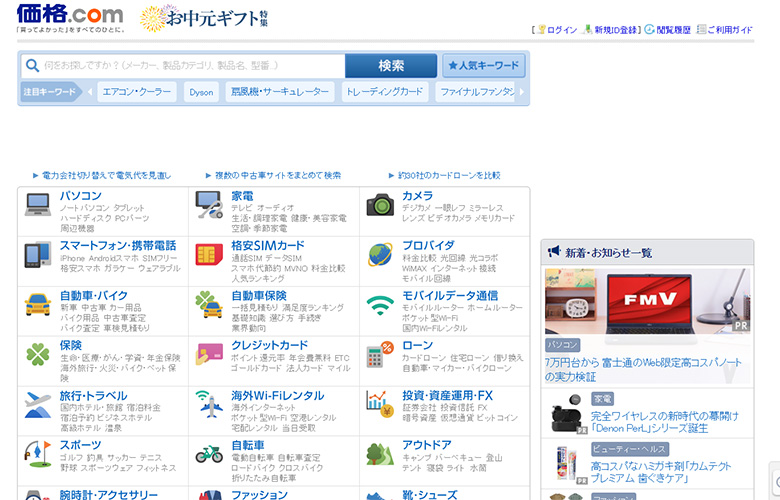Viewport: 780px width, 500px height.
Task: Click the iPhone sublink under スマートフォン
Action: (x=73, y=258)
